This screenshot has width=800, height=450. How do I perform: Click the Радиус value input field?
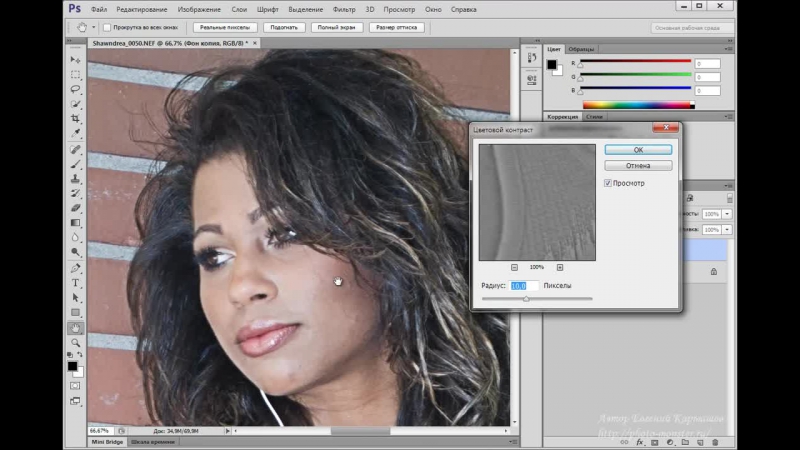click(x=524, y=286)
